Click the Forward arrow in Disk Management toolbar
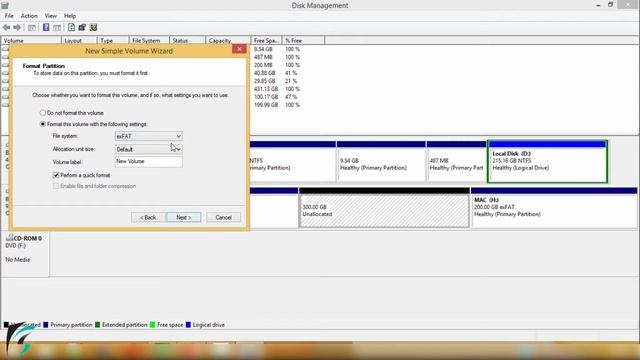This screenshot has height=360, width=640. coord(17,27)
